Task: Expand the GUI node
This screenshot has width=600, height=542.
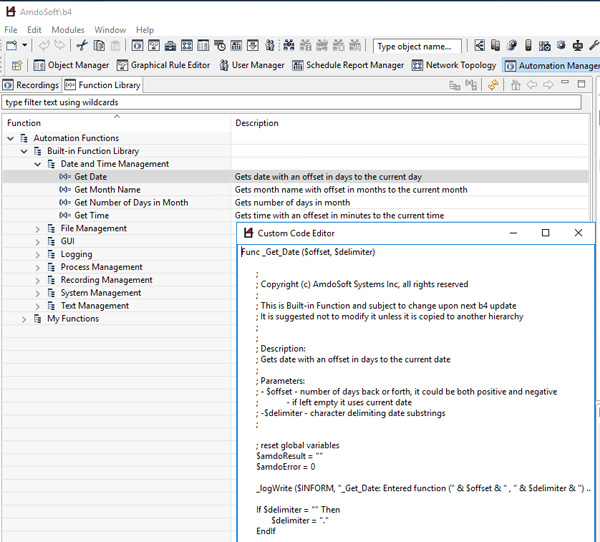Action: pos(38,242)
